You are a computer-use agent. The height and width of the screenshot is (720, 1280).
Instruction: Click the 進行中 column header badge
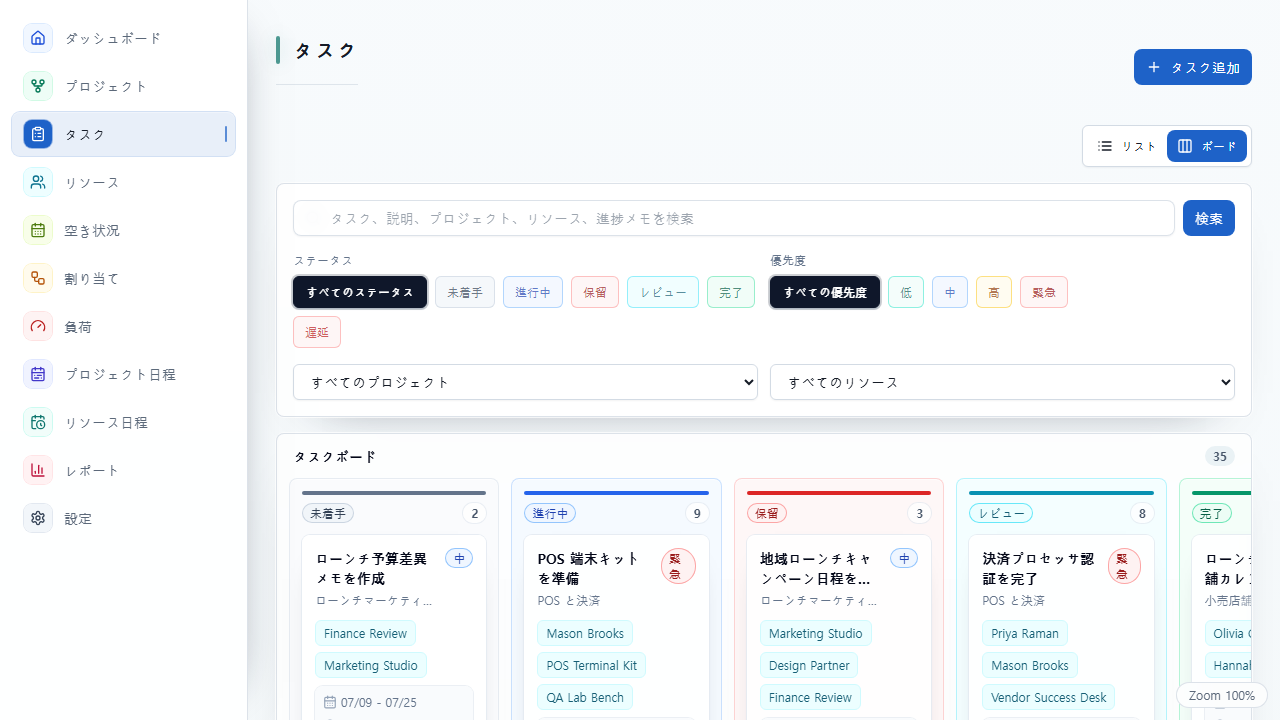pos(550,513)
